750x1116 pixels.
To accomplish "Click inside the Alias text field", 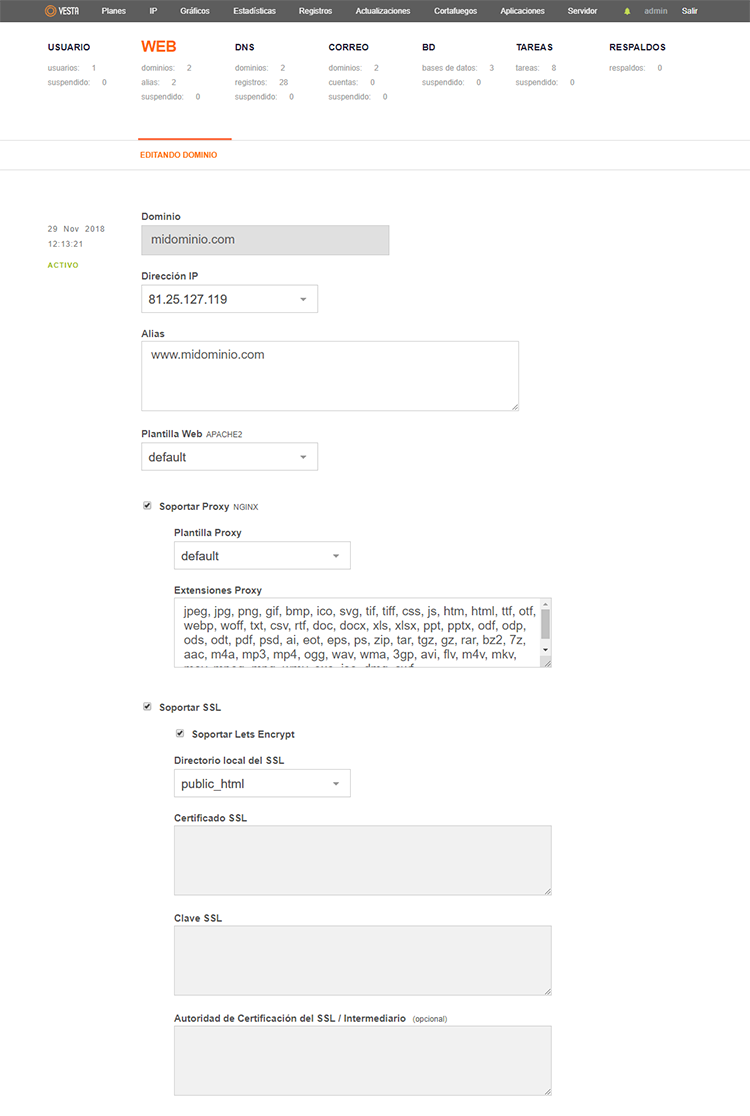I will [x=330, y=376].
